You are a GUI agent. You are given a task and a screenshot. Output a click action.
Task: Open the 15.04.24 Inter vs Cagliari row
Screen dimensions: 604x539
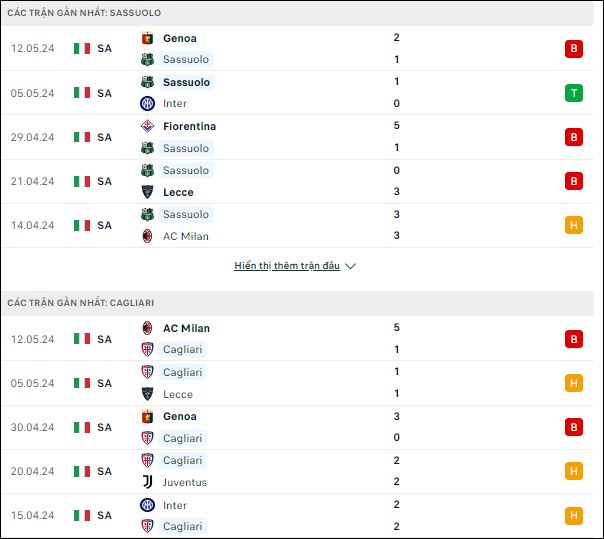tap(297, 515)
